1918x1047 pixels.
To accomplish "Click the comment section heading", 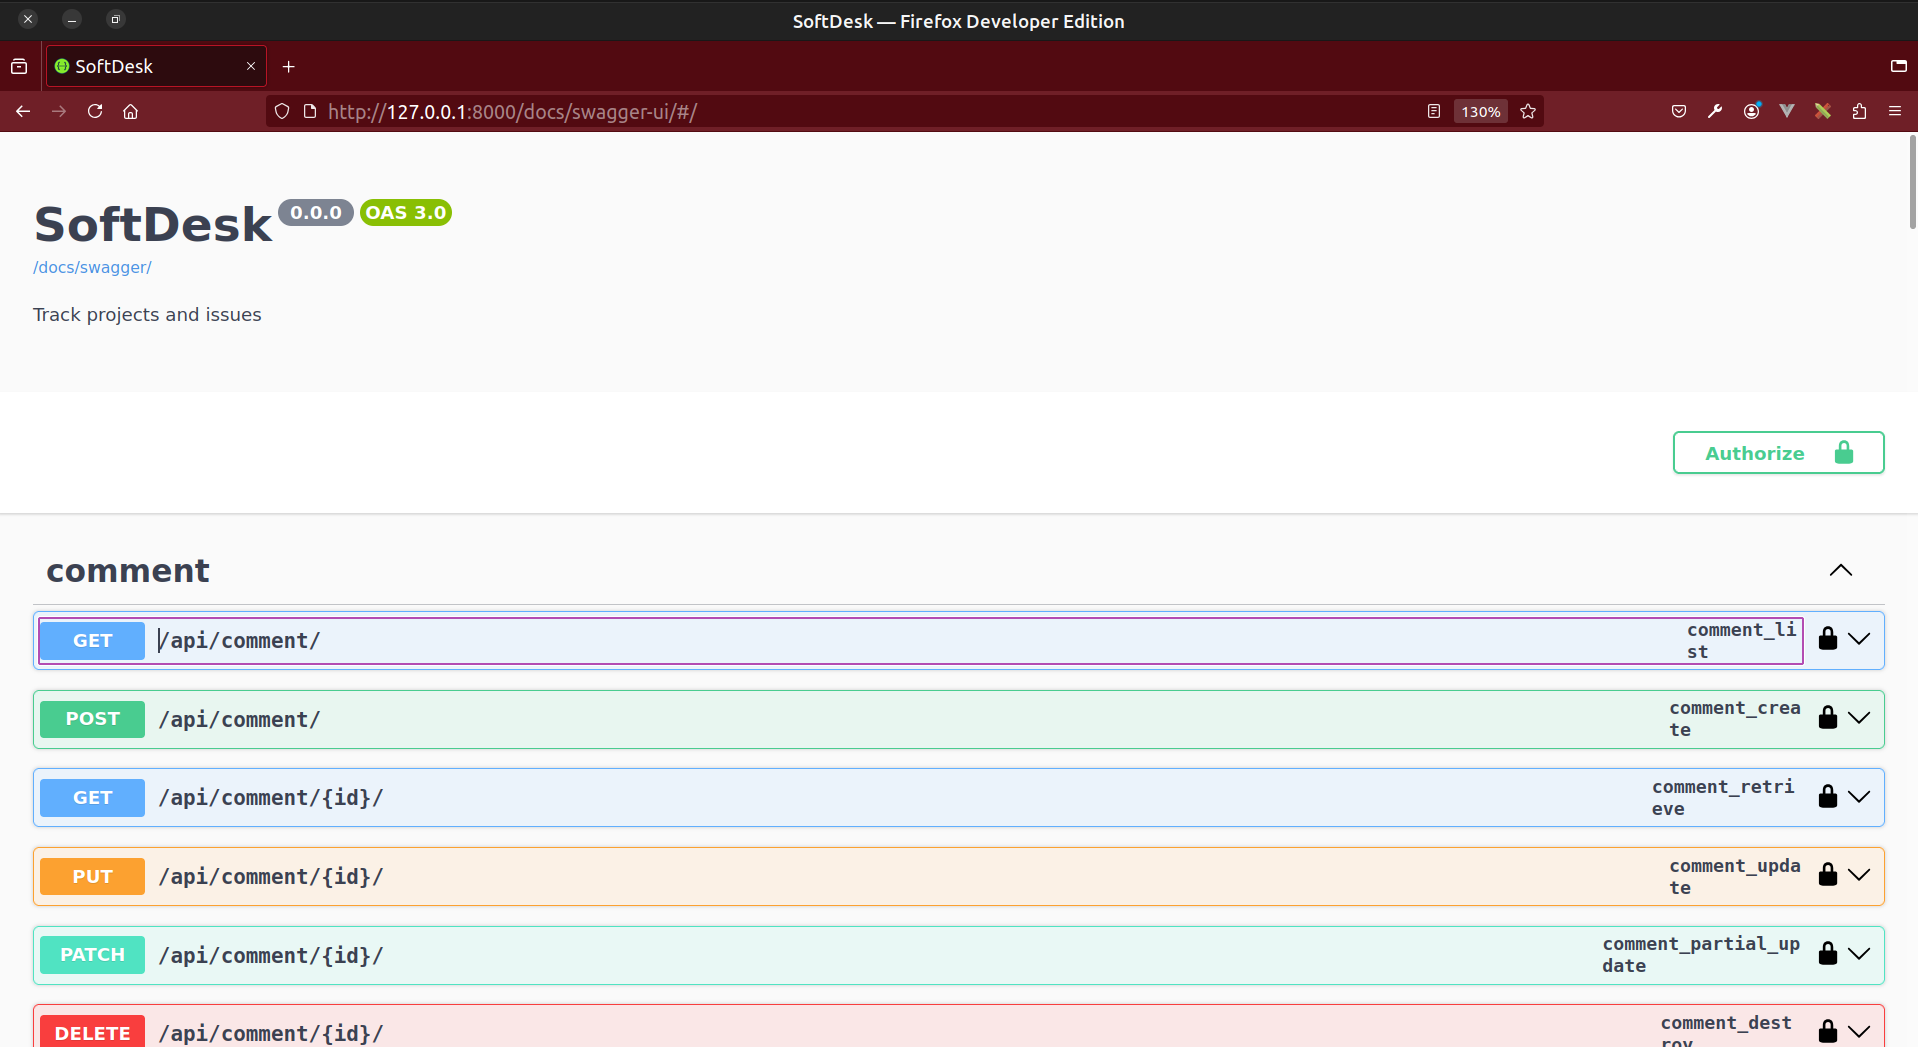I will [128, 570].
